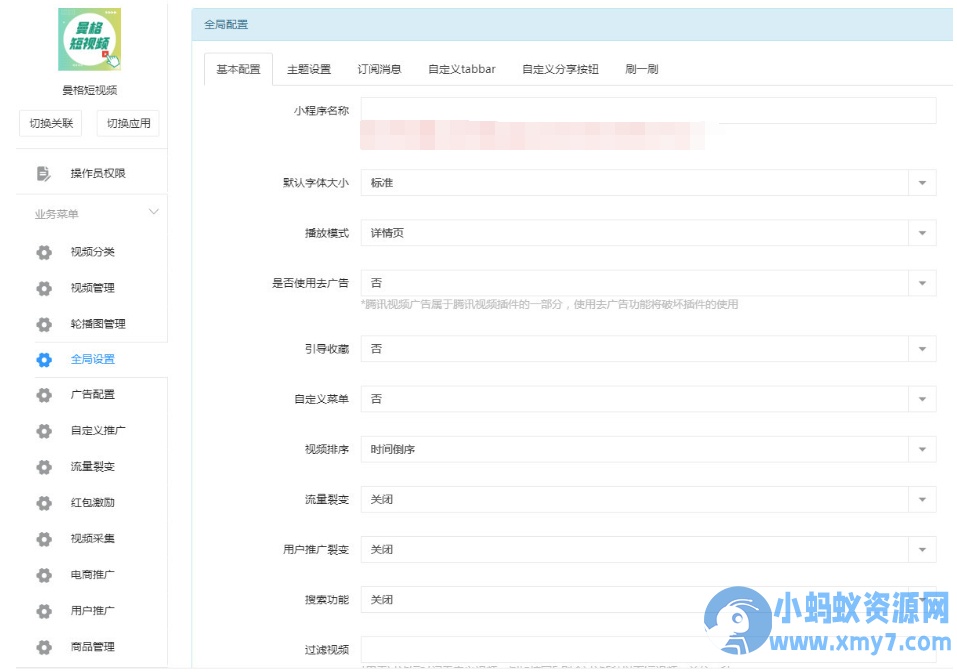Open 搜索功能 dropdown
957x672 pixels.
(648, 599)
